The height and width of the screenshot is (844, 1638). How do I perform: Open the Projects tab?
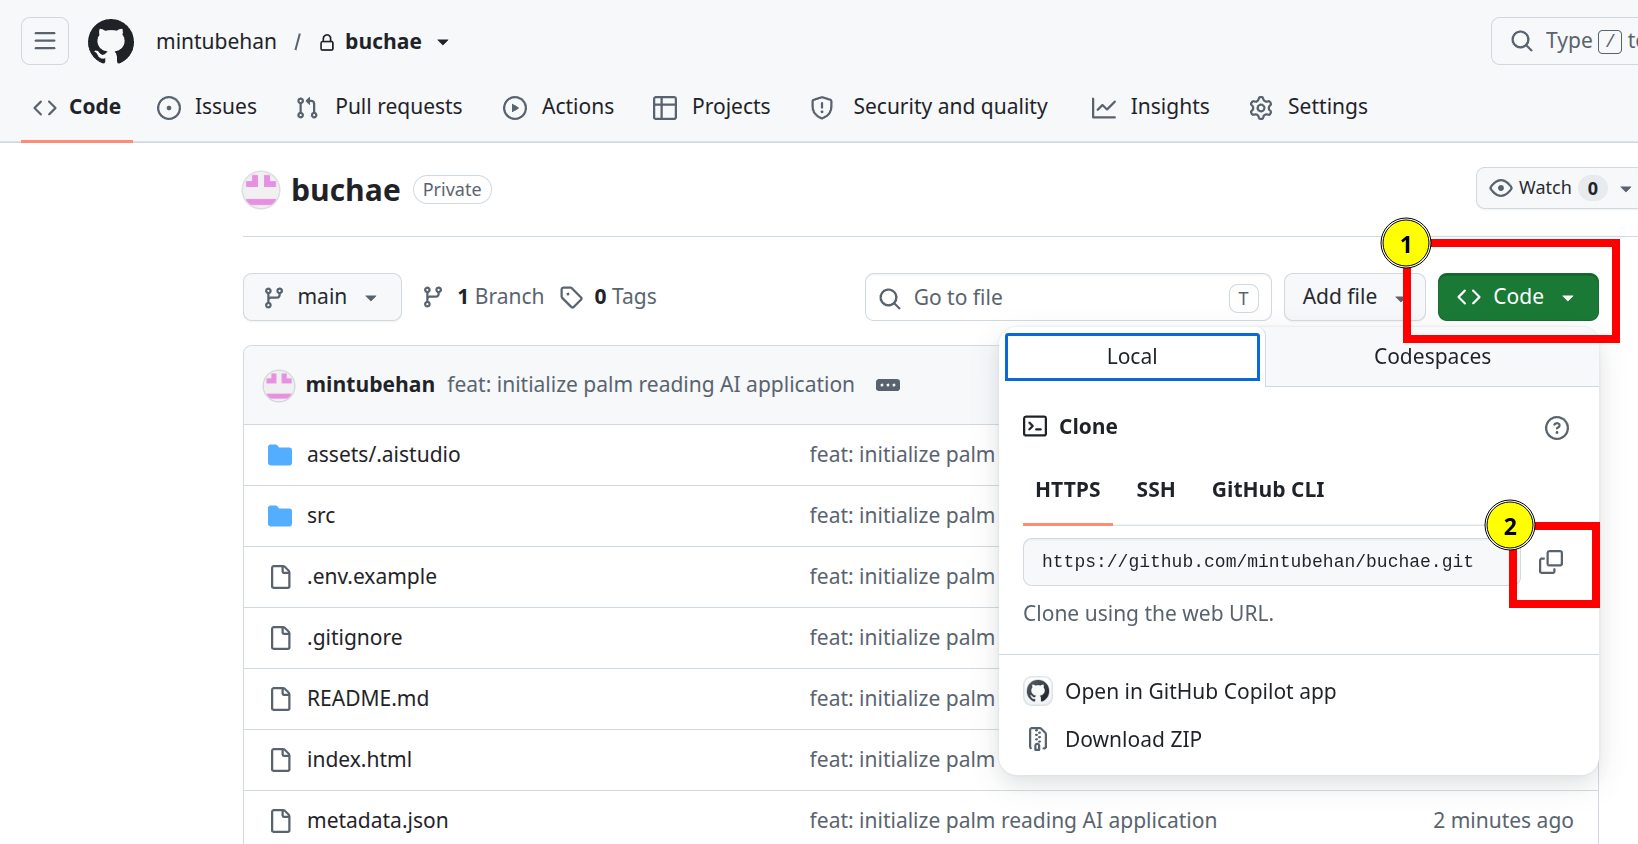(711, 107)
